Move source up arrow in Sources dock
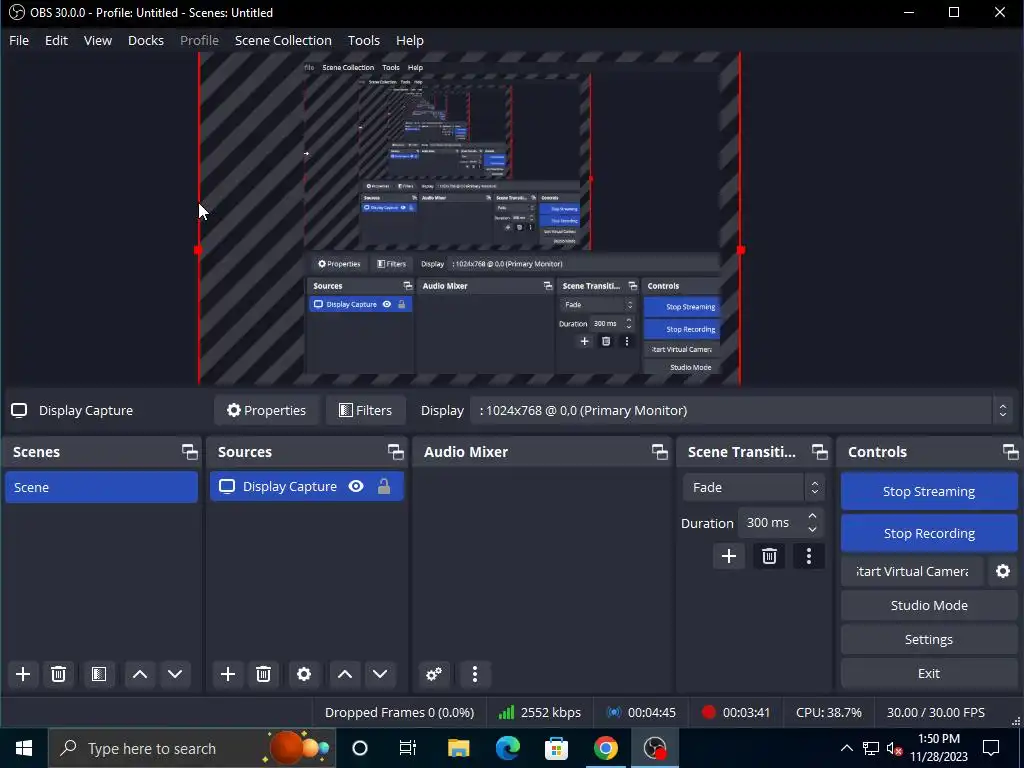 pos(345,674)
